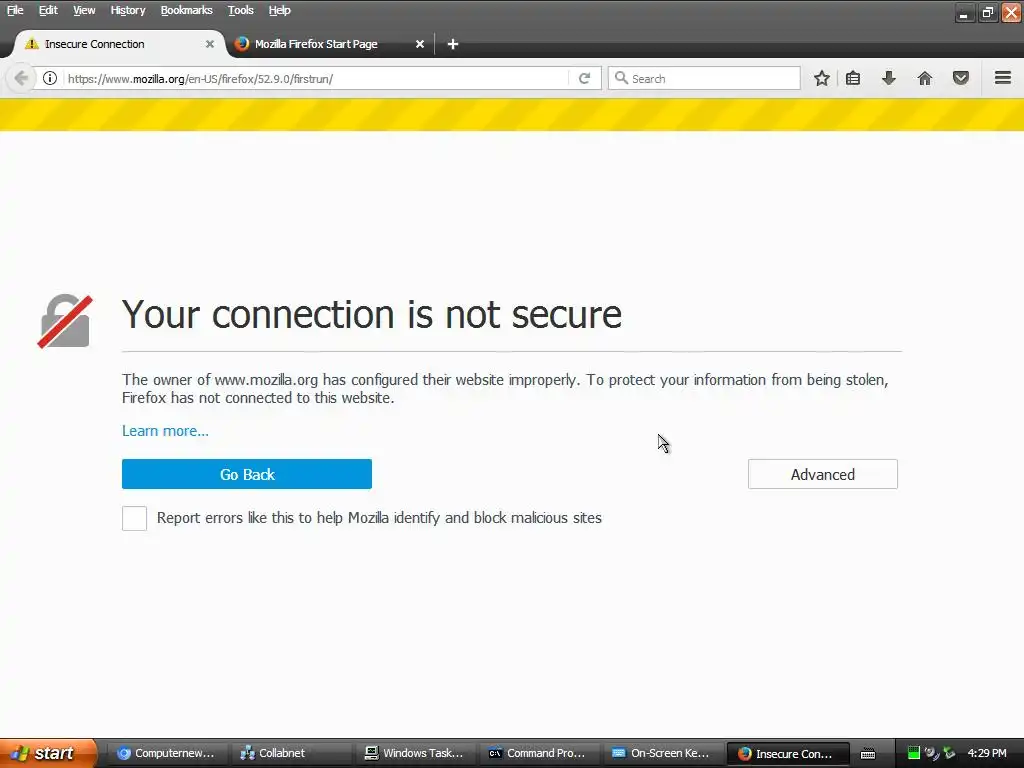Screen dimensions: 1024x768
Task: Click the warning icon on Insecure Connection tab
Action: (x=31, y=44)
